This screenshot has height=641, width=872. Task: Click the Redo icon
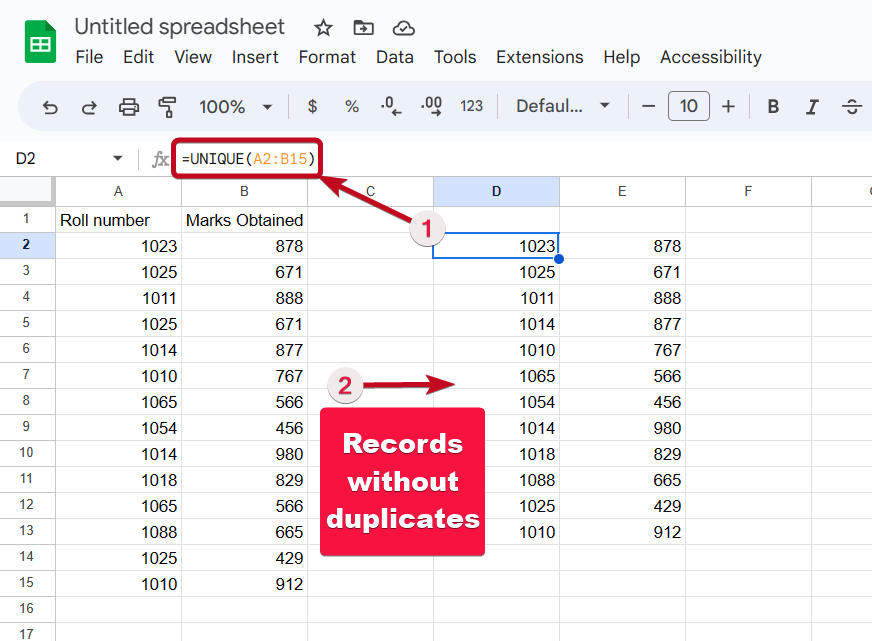click(x=89, y=107)
